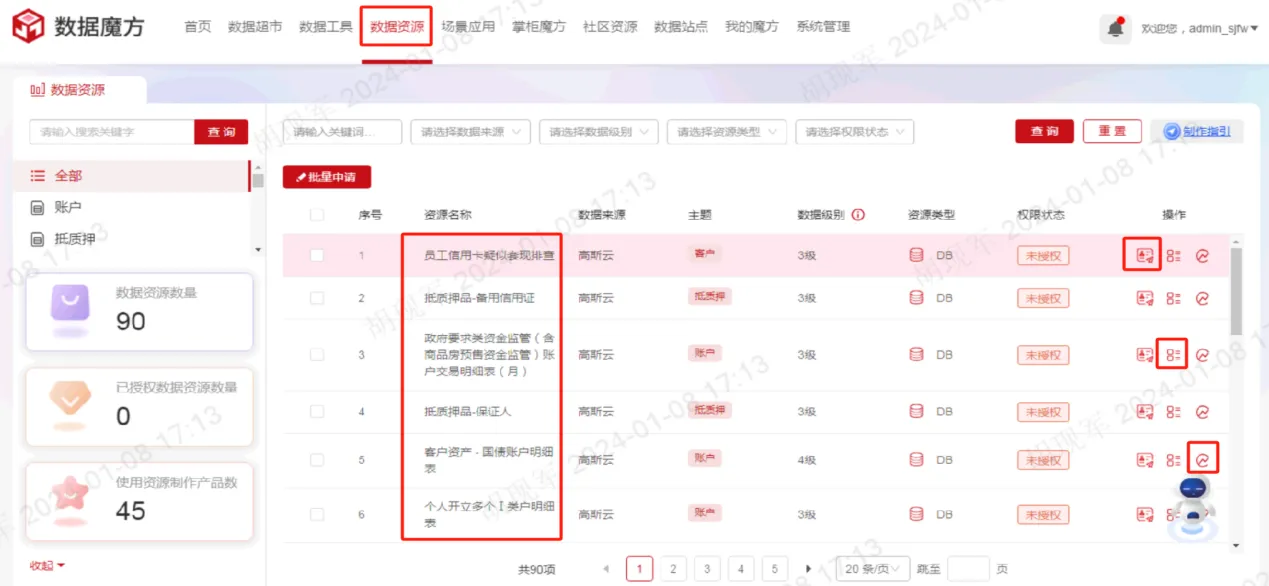Open the 社区资源 menu
Viewport: 1269px width, 586px height.
point(610,27)
